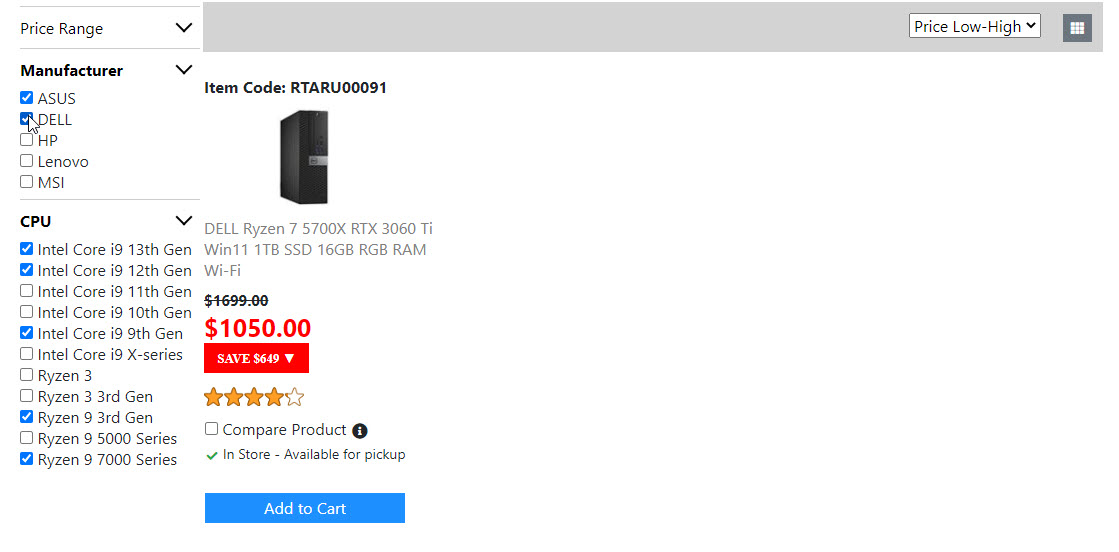Check the HP manufacturer checkbox

tap(27, 140)
